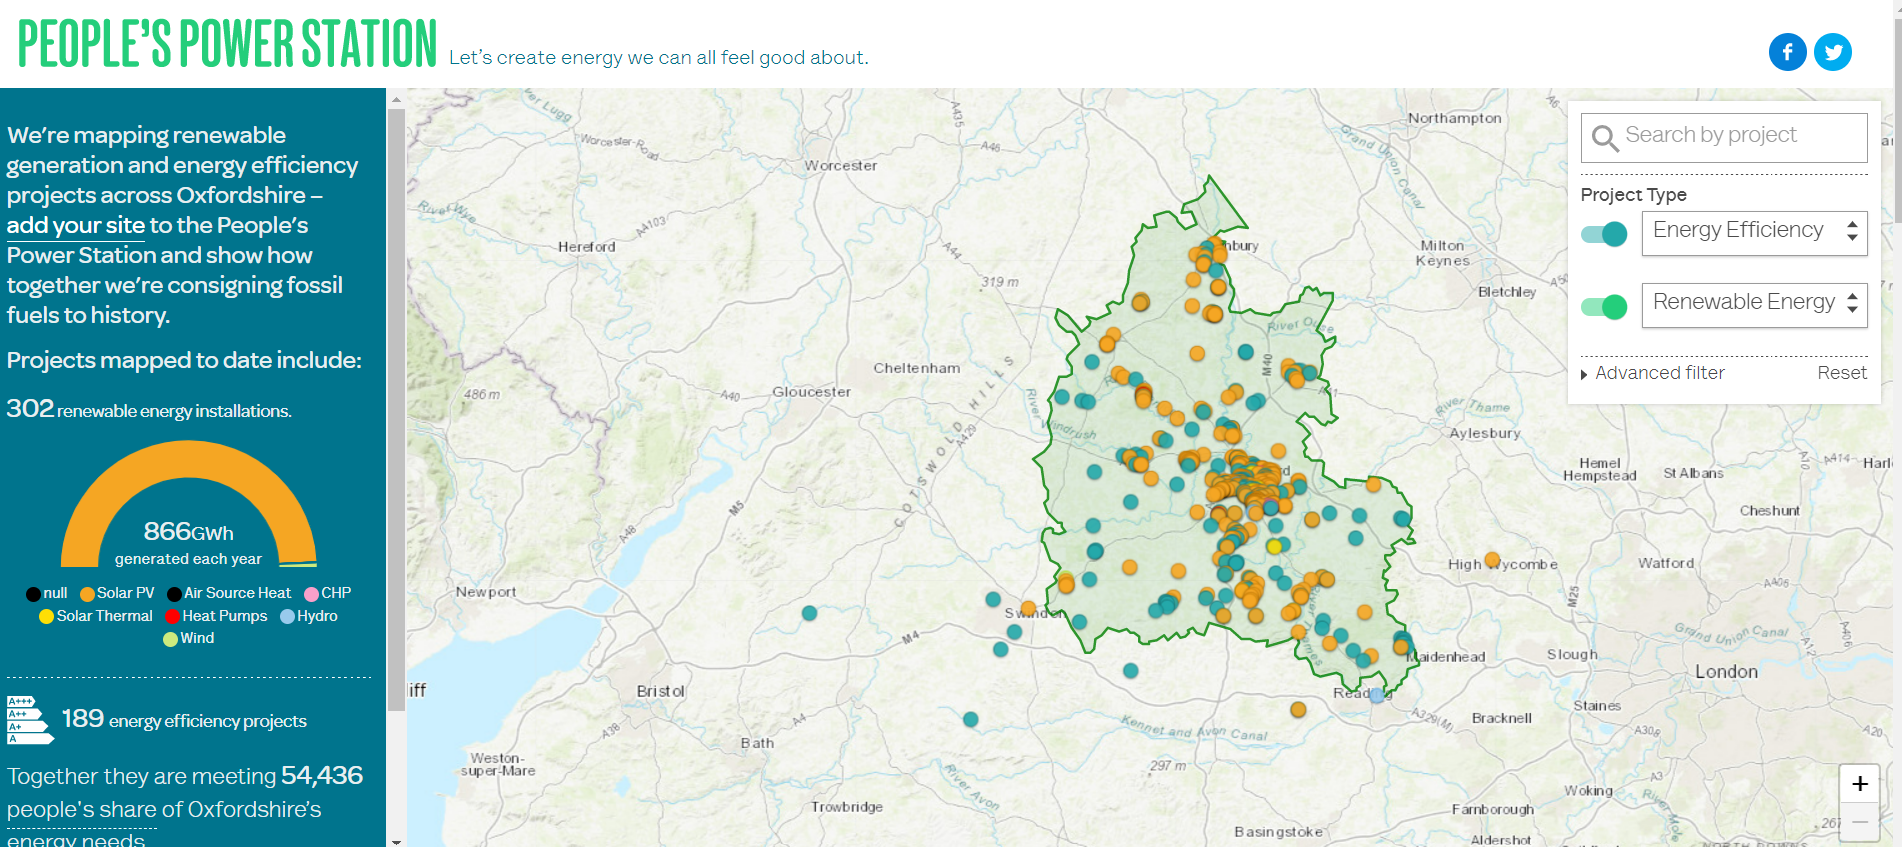
Task: Open the Twitter share icon
Action: [1832, 52]
